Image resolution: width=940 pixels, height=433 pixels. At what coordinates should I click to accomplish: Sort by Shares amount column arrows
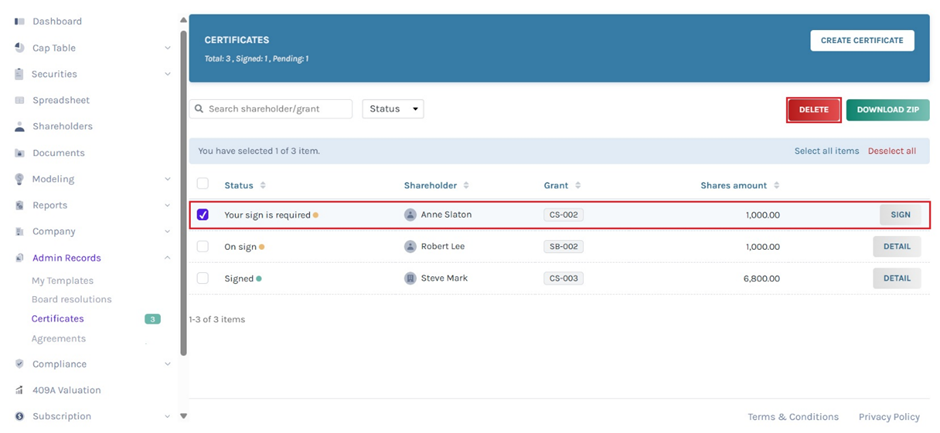pos(779,185)
